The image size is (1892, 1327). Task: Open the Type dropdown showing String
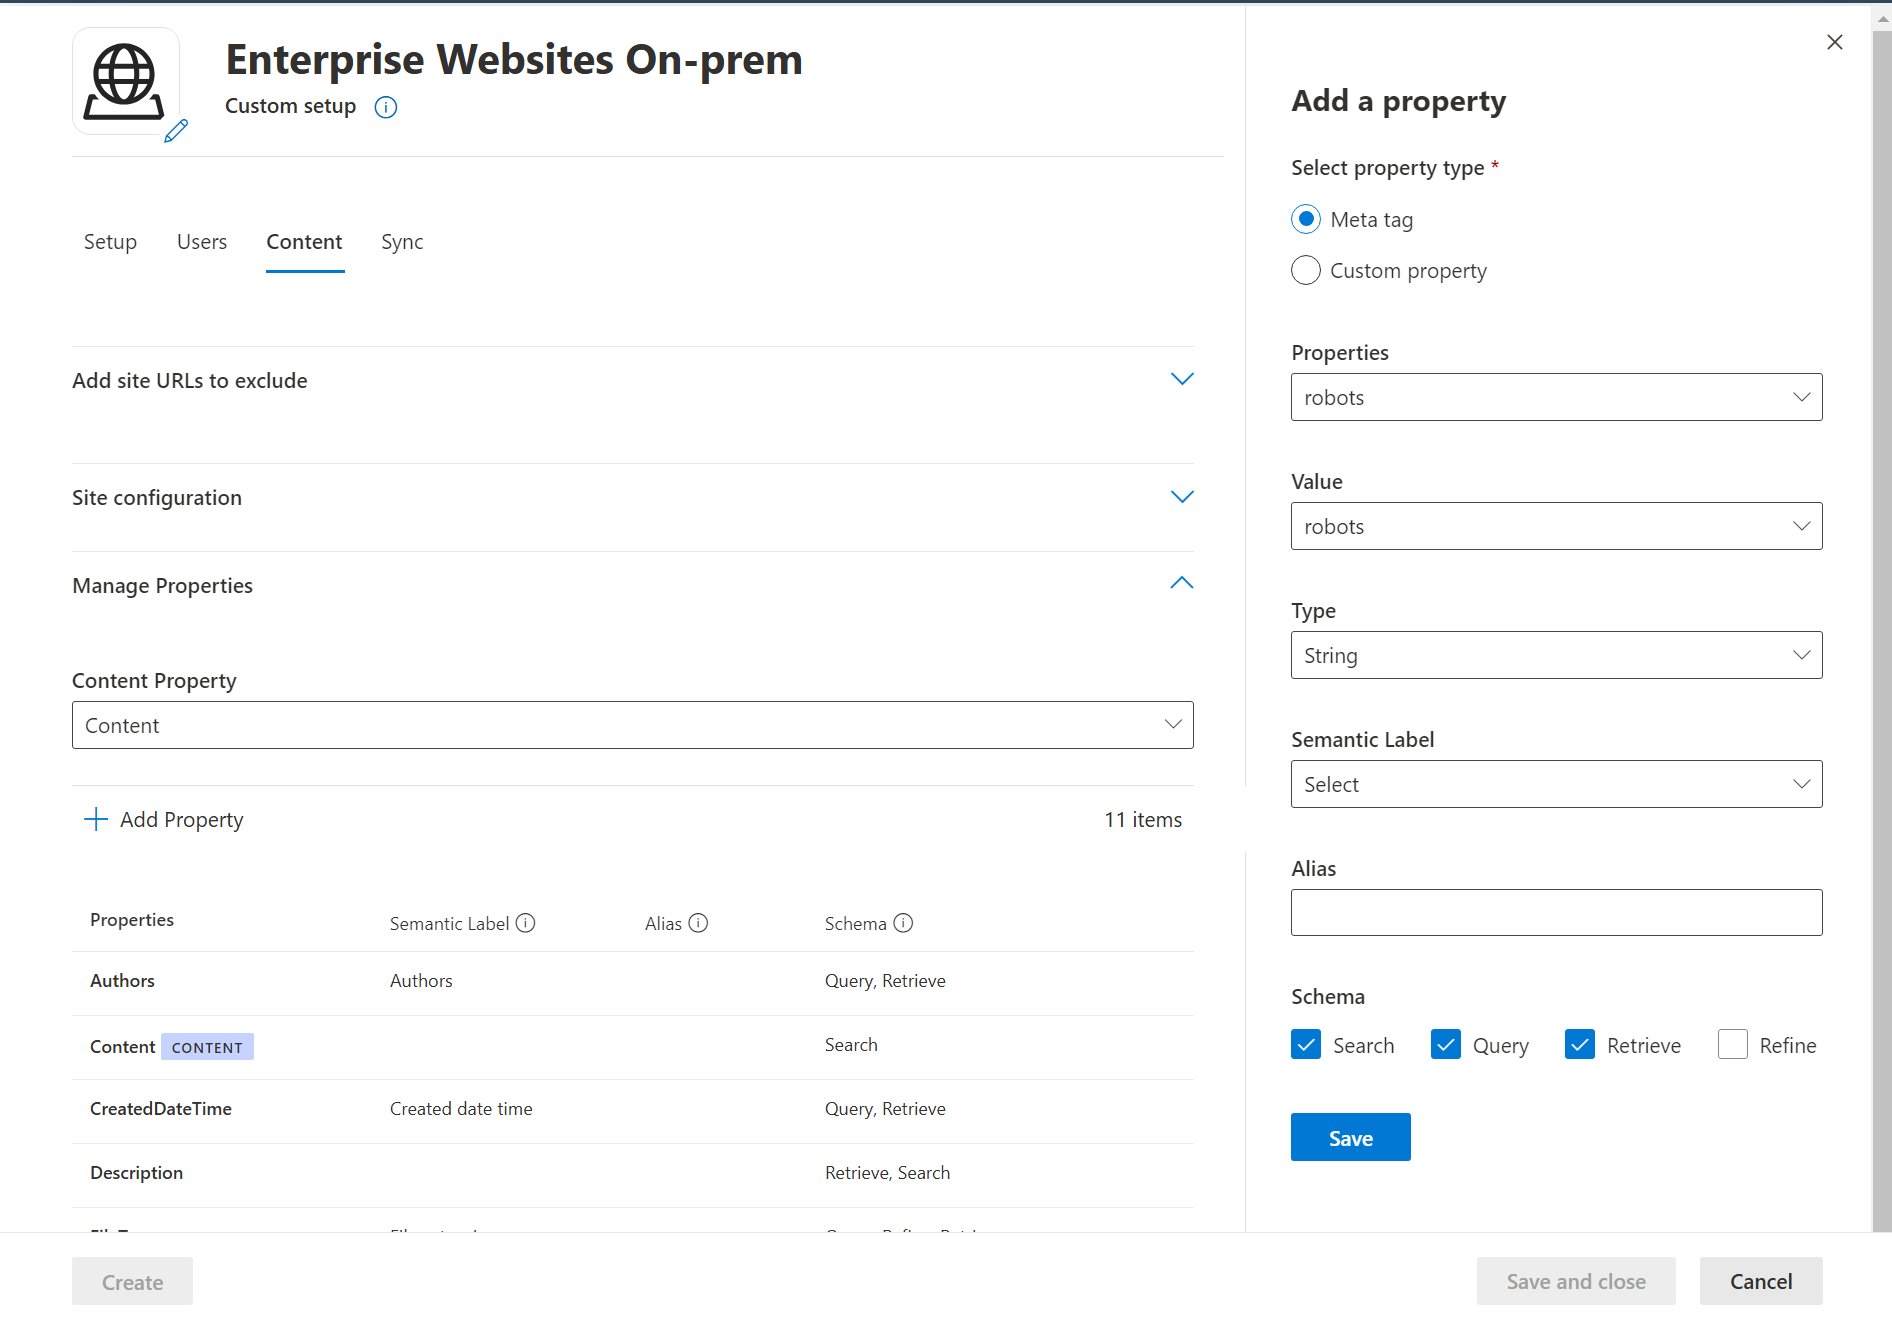(x=1556, y=655)
